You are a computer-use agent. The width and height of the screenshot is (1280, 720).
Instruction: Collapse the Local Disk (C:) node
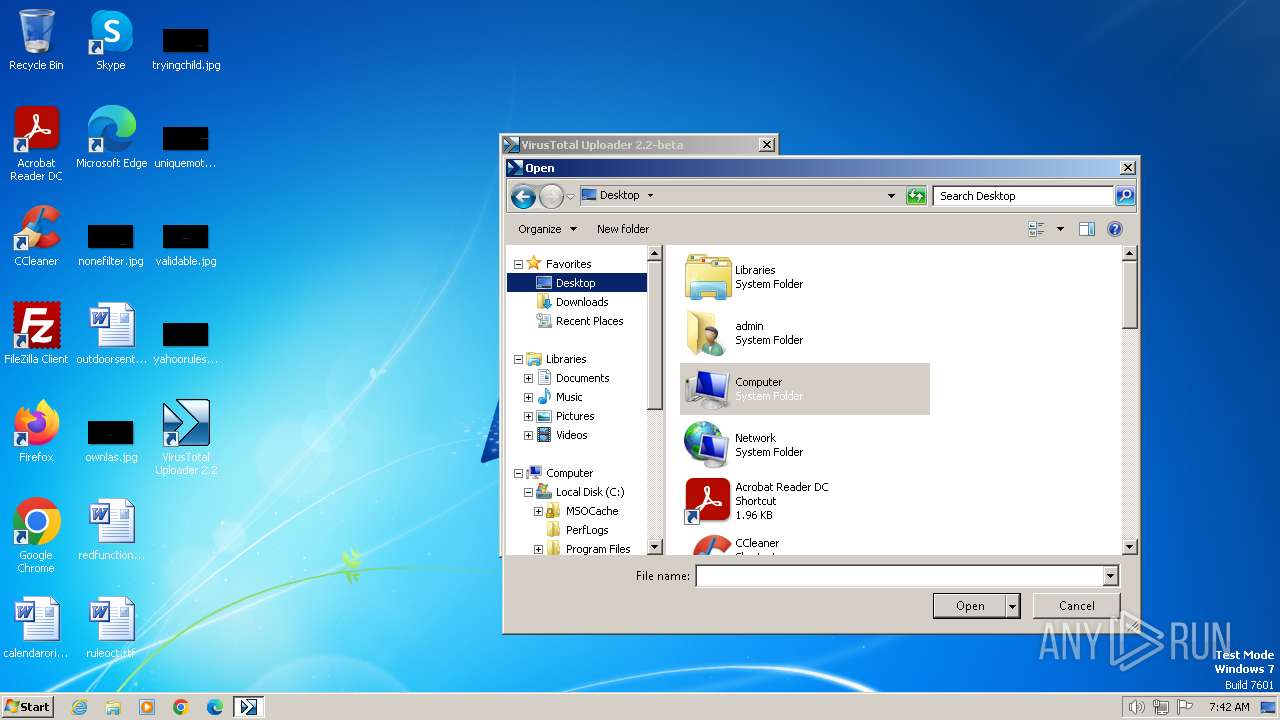[x=528, y=492]
